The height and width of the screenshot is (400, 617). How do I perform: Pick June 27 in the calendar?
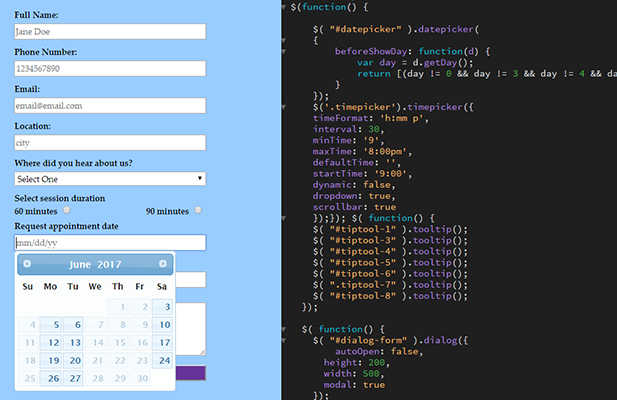pyautogui.click(x=73, y=378)
